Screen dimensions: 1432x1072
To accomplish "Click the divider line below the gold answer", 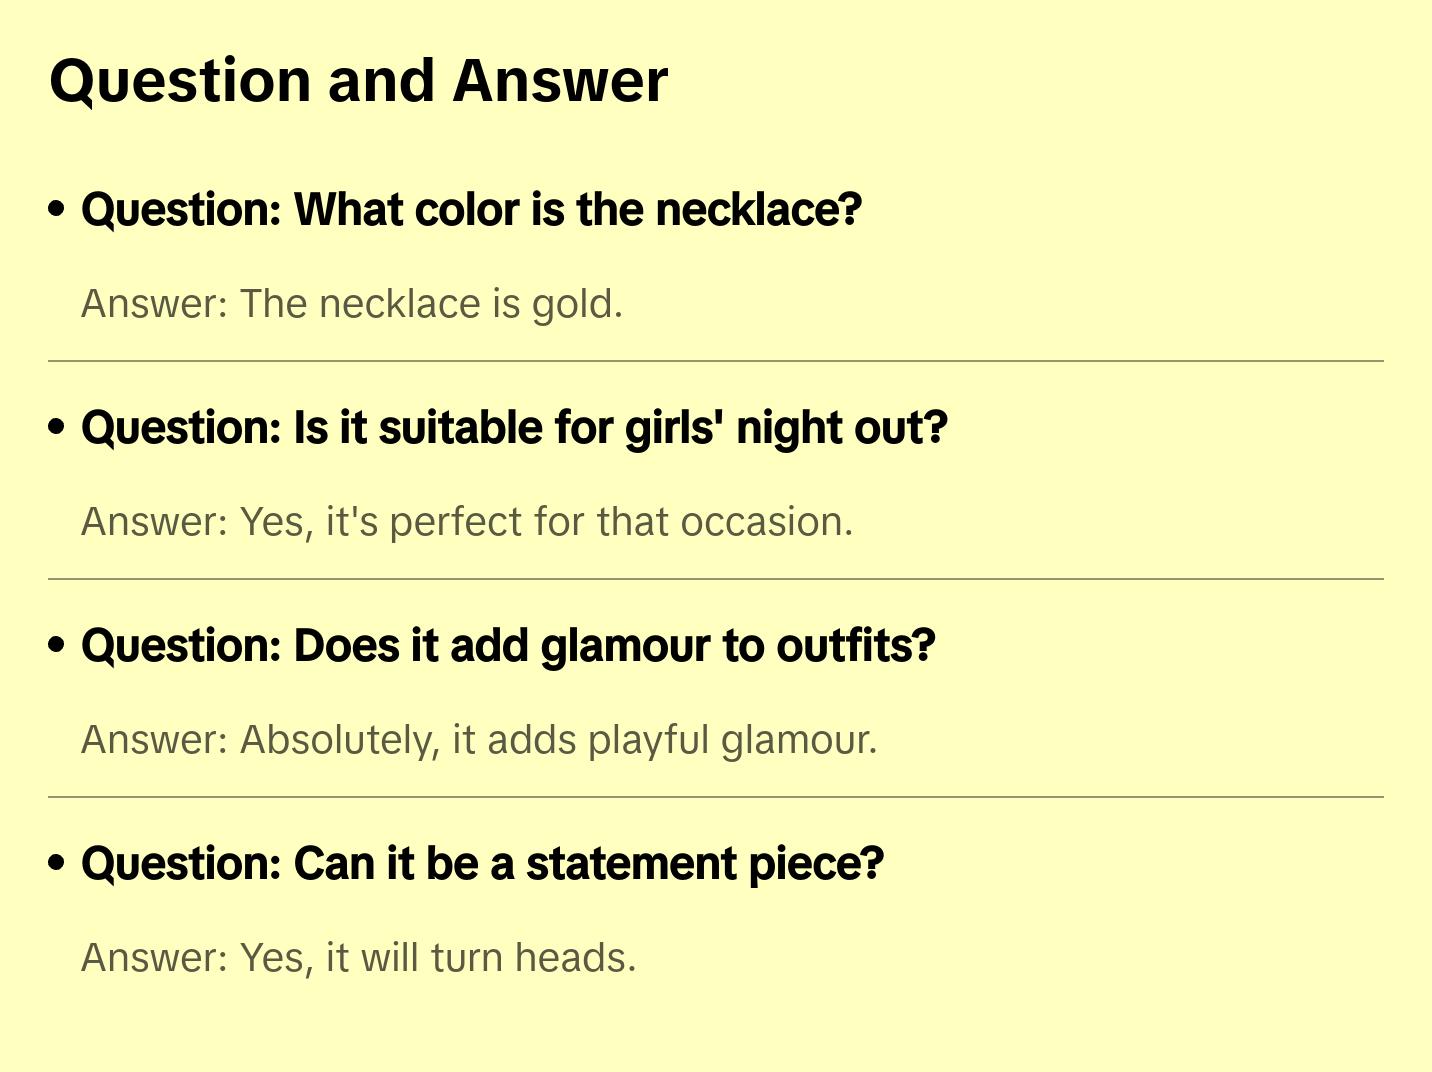I will pyautogui.click(x=716, y=360).
